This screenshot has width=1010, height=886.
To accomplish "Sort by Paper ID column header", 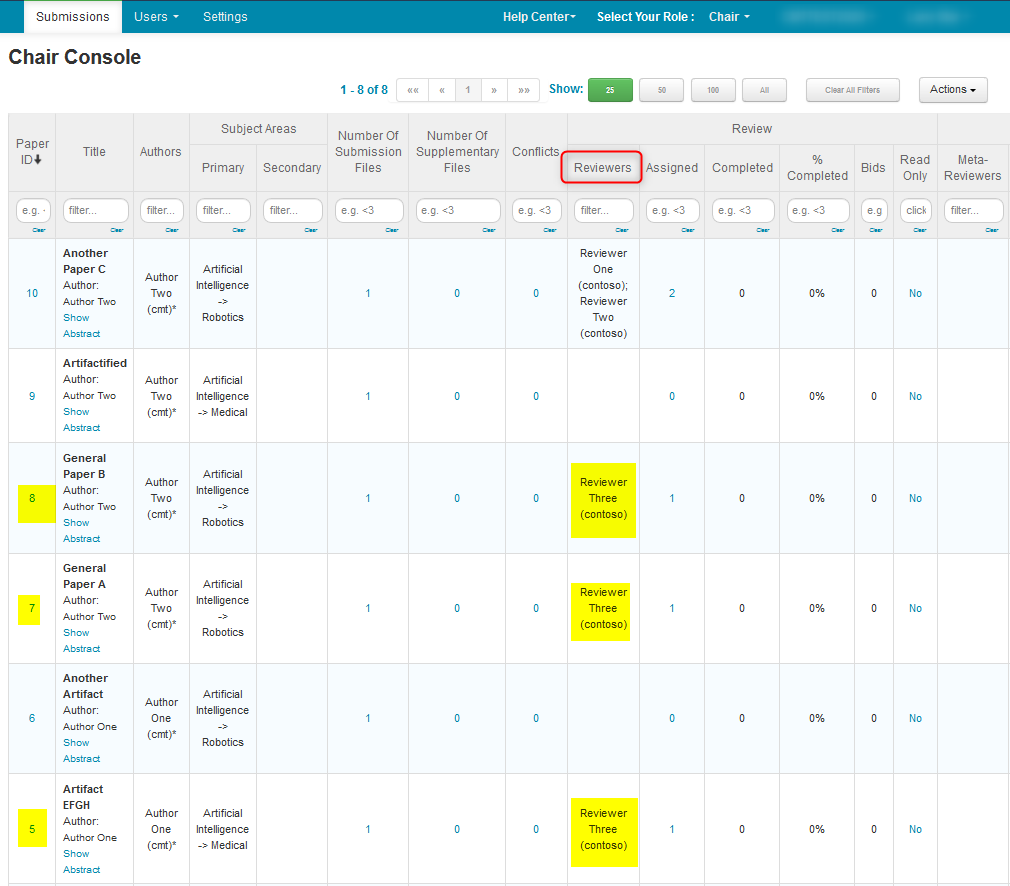I will pyautogui.click(x=32, y=151).
